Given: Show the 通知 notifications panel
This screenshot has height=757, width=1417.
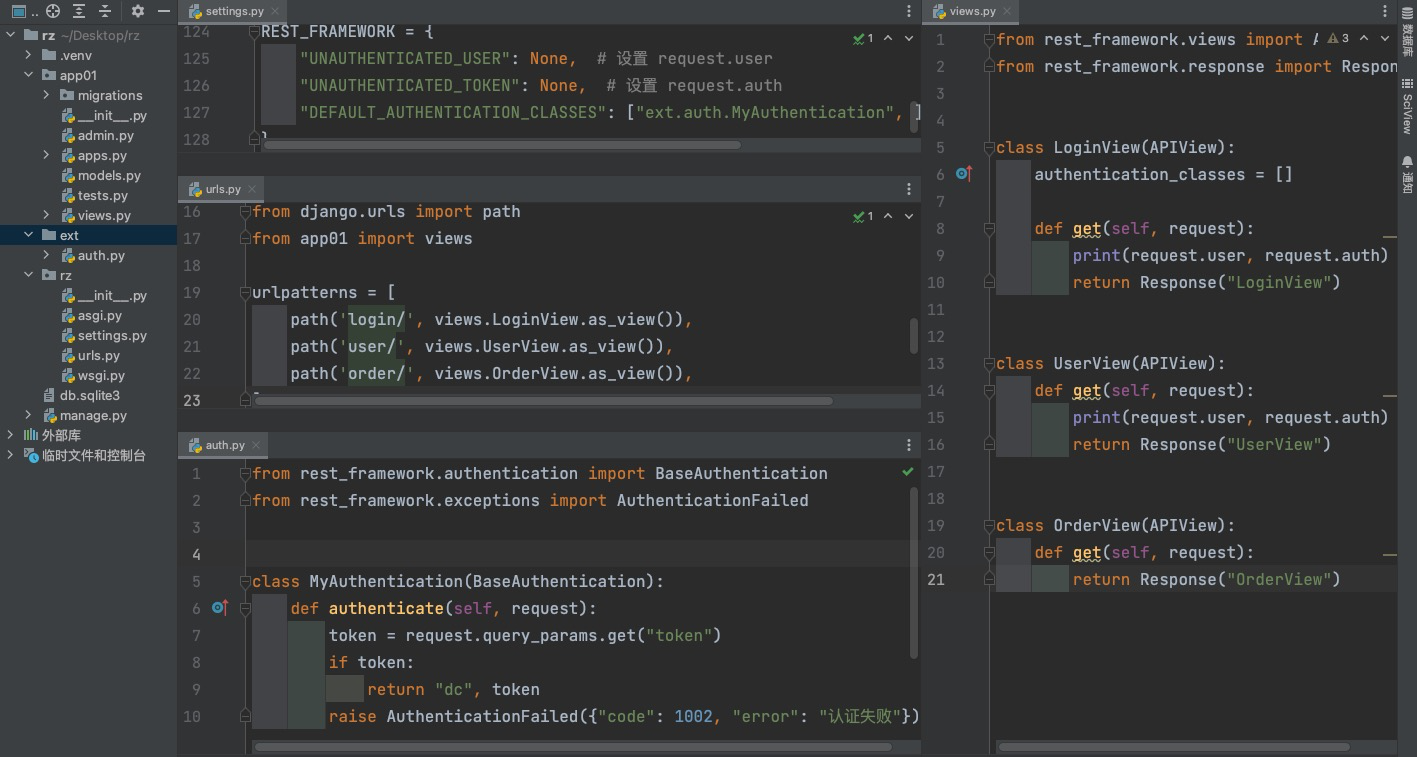Looking at the screenshot, I should pos(1407,174).
